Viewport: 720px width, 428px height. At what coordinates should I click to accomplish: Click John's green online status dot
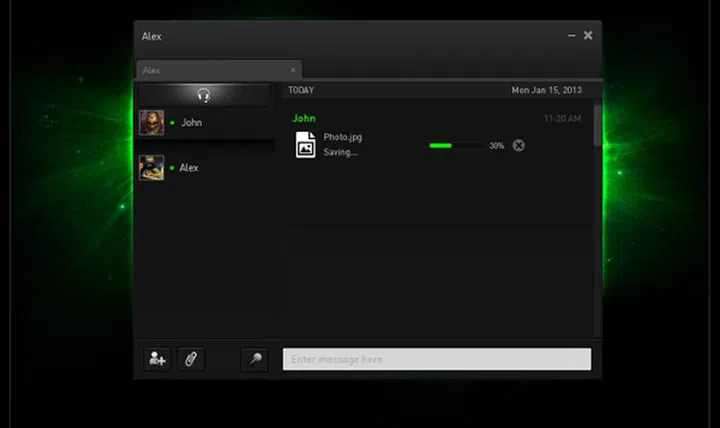pos(172,123)
